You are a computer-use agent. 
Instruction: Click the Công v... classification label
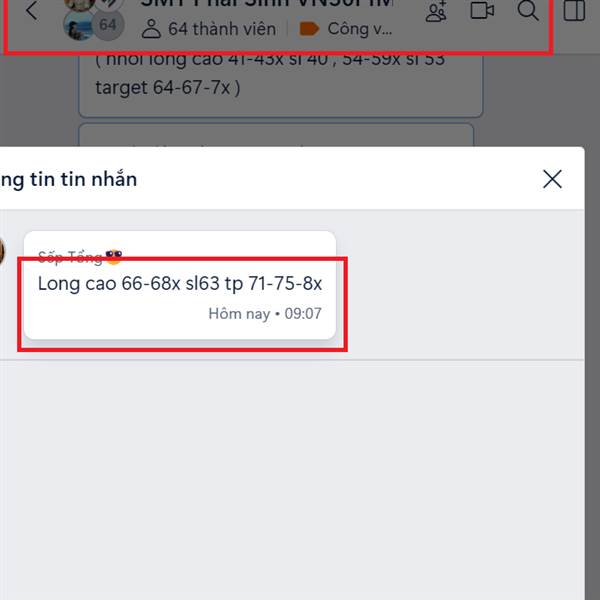click(x=360, y=29)
